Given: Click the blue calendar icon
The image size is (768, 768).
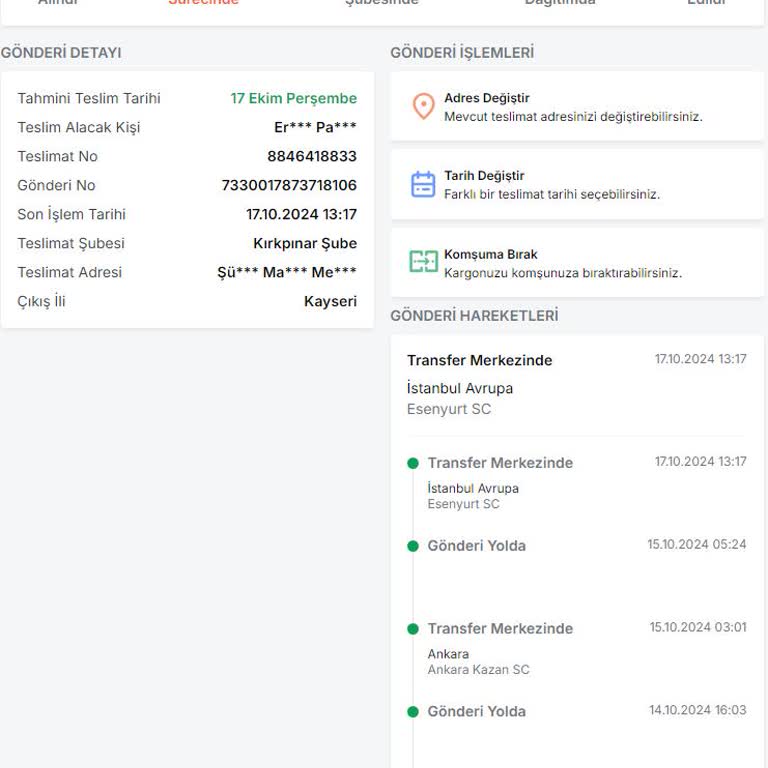Looking at the screenshot, I should pyautogui.click(x=423, y=184).
